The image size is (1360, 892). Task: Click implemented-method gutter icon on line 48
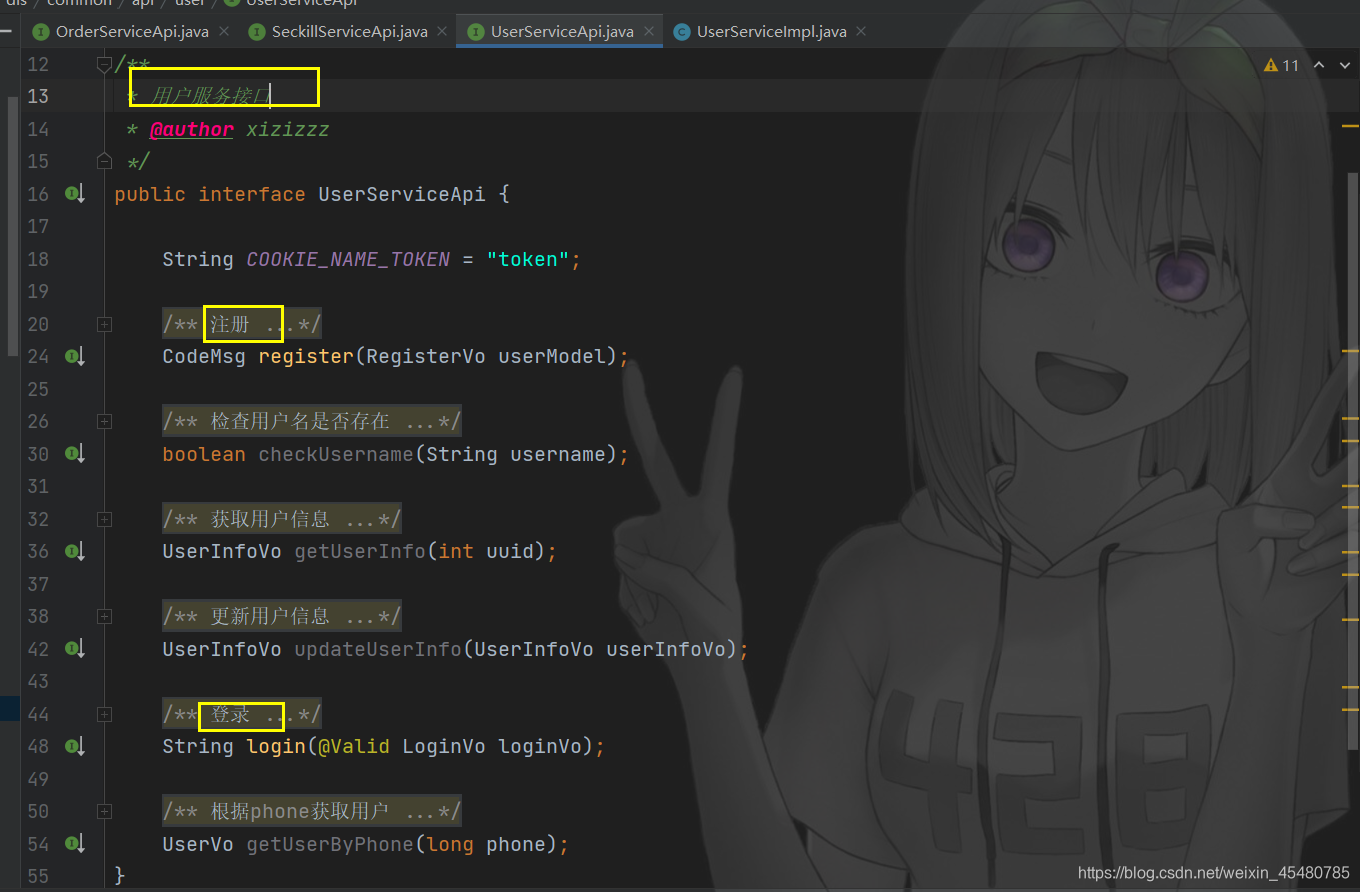click(75, 746)
